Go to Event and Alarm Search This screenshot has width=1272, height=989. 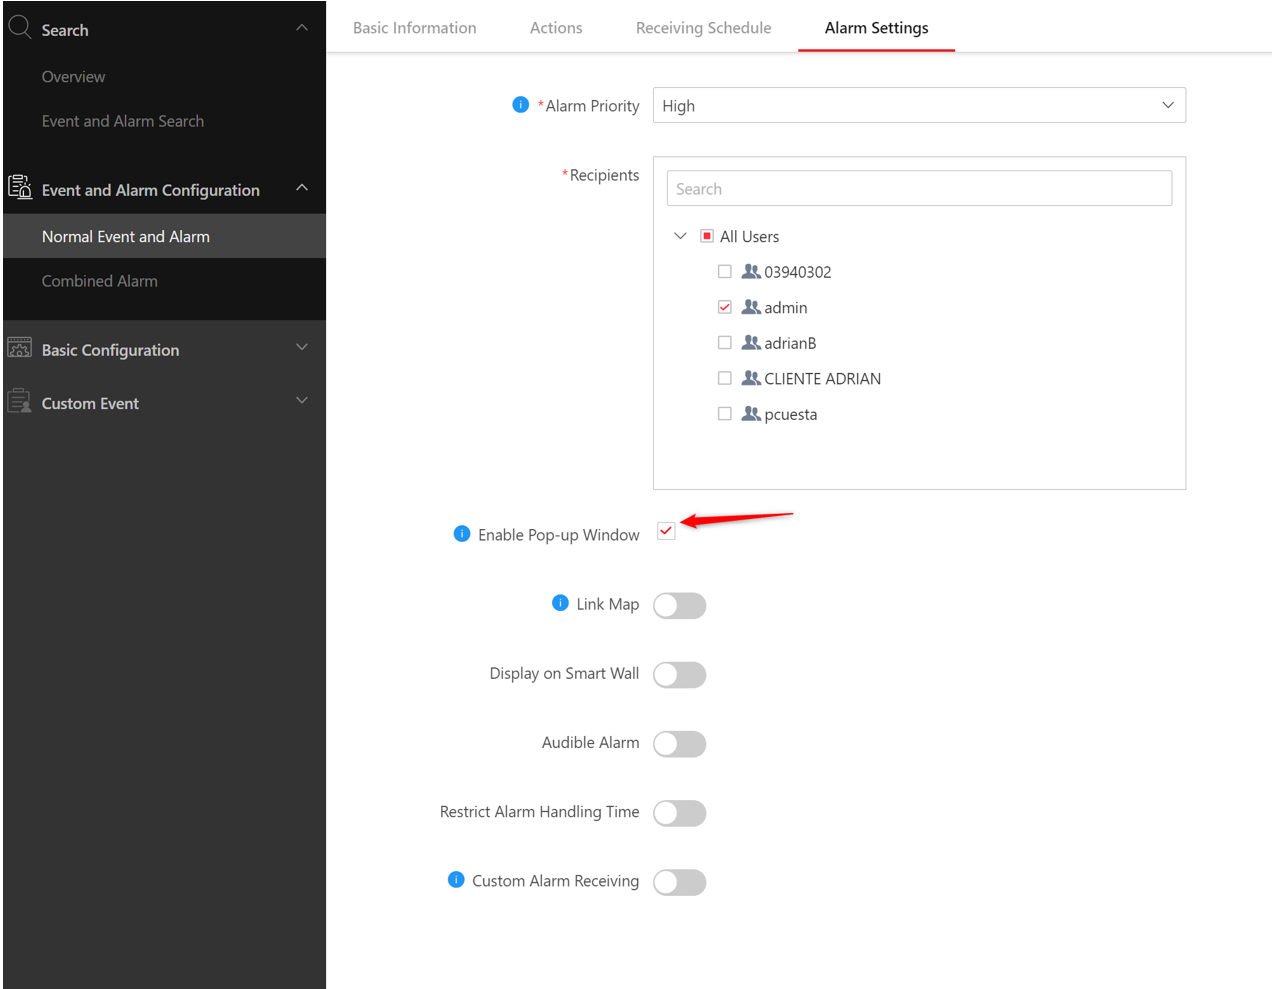click(123, 121)
